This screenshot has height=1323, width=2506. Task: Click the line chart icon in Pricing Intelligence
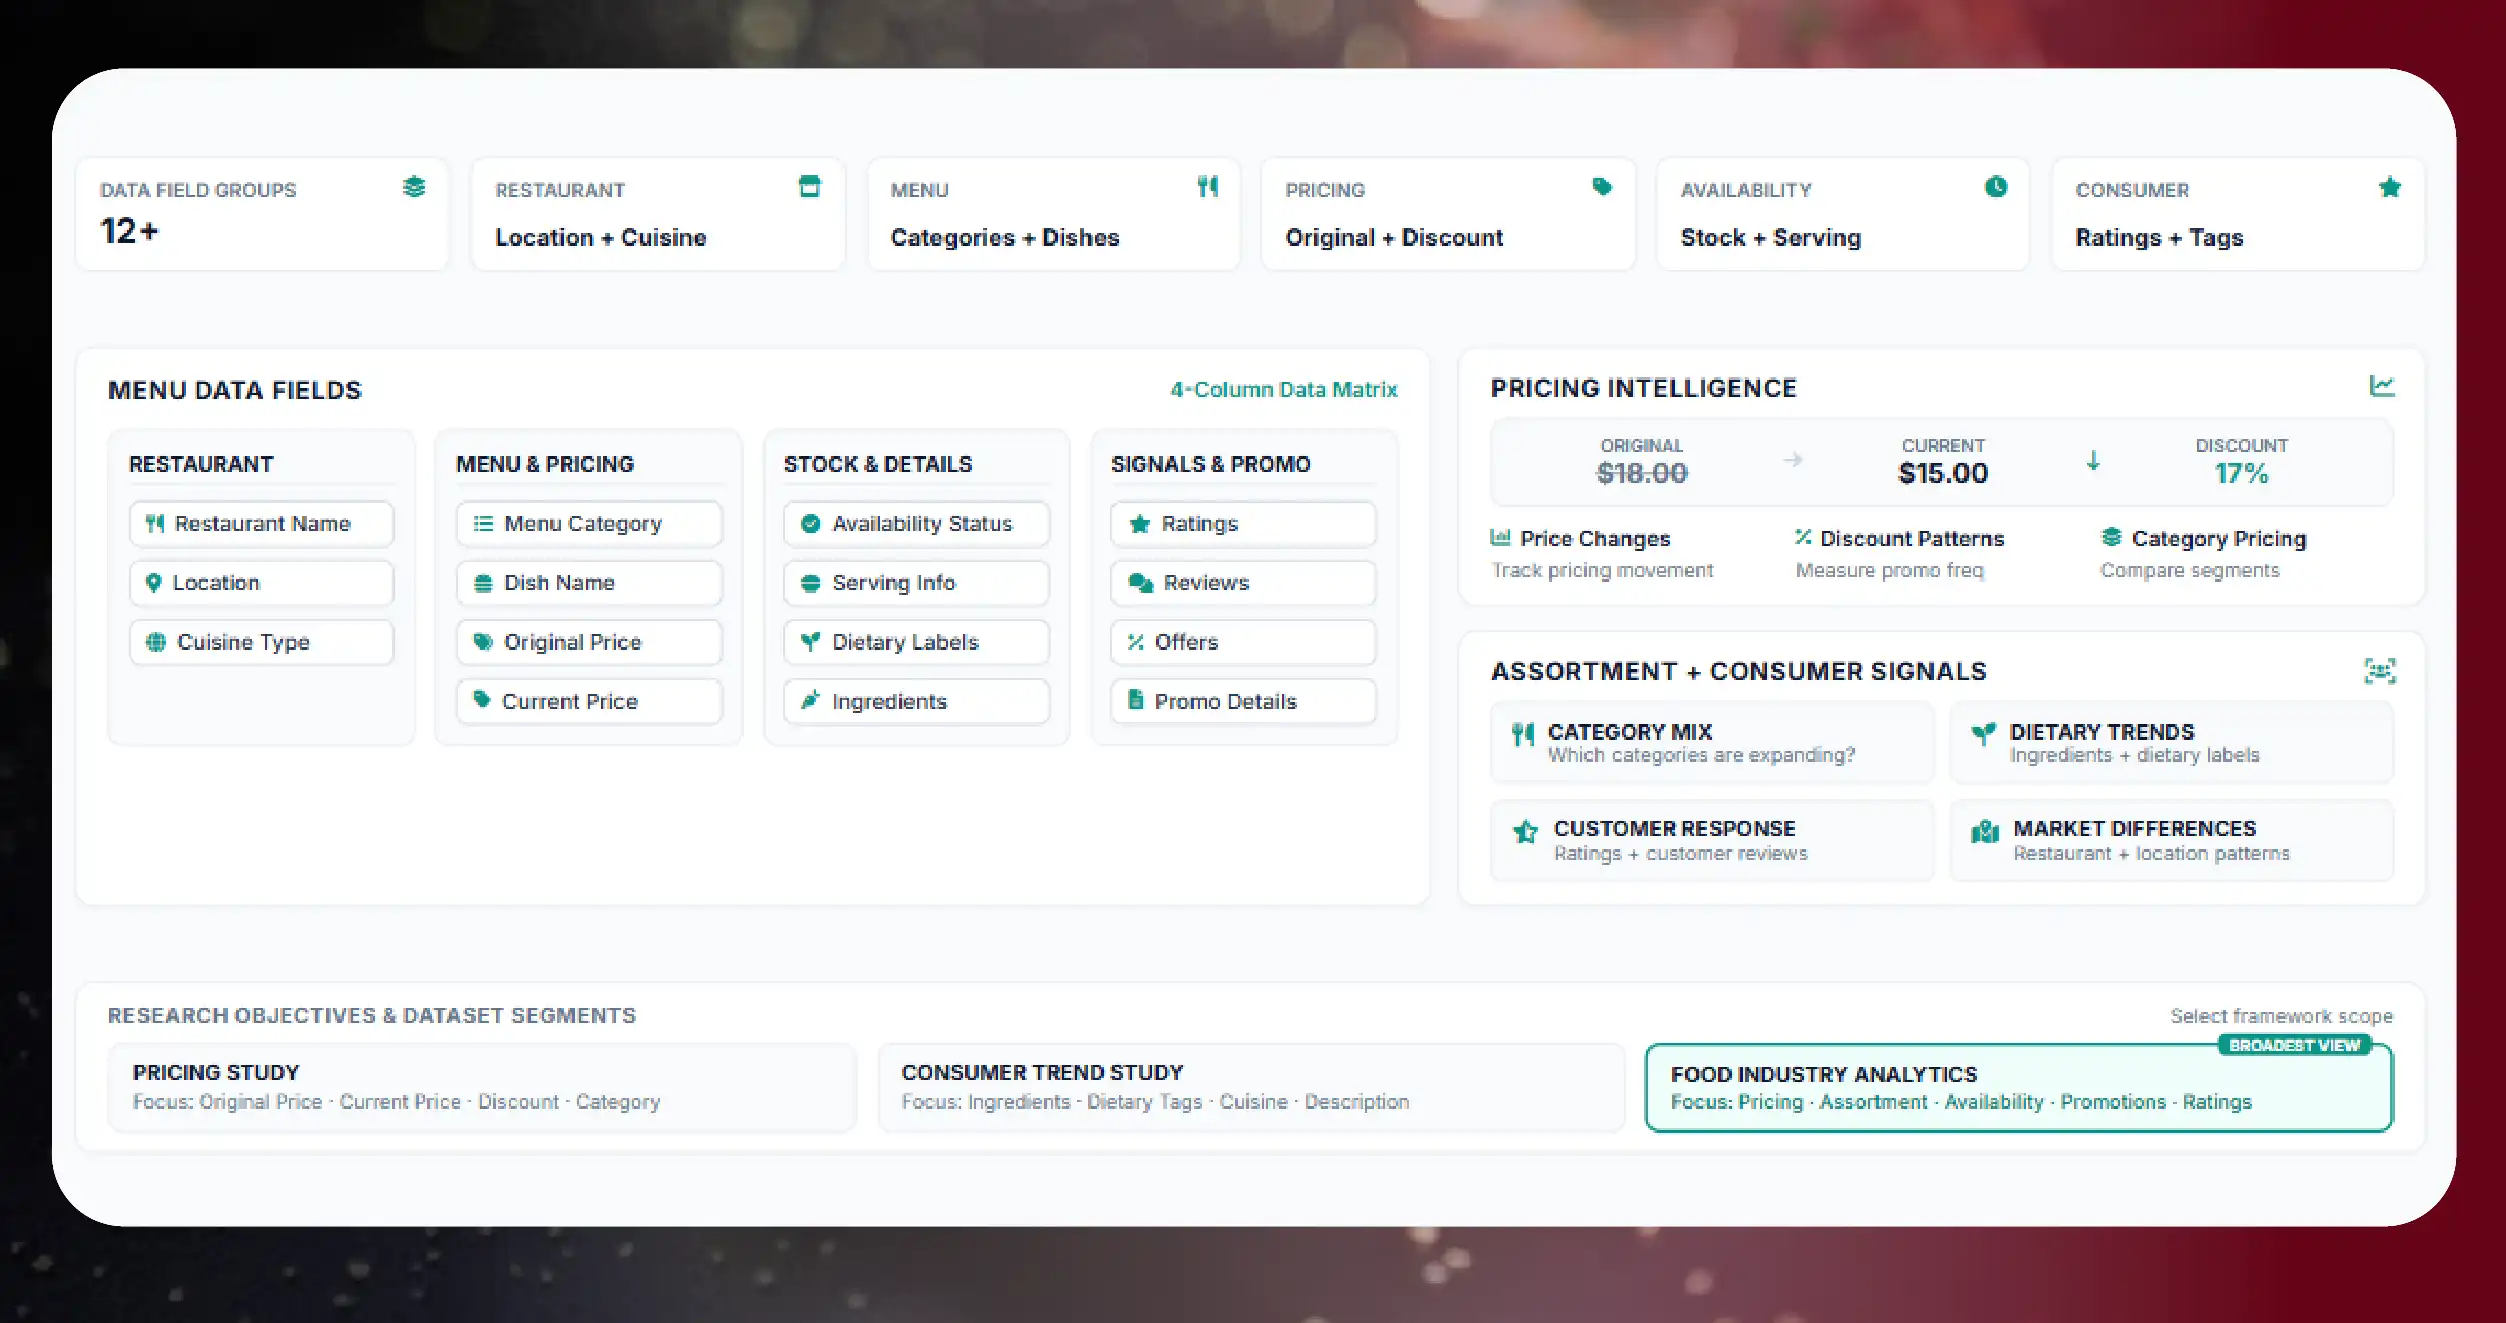point(2382,386)
